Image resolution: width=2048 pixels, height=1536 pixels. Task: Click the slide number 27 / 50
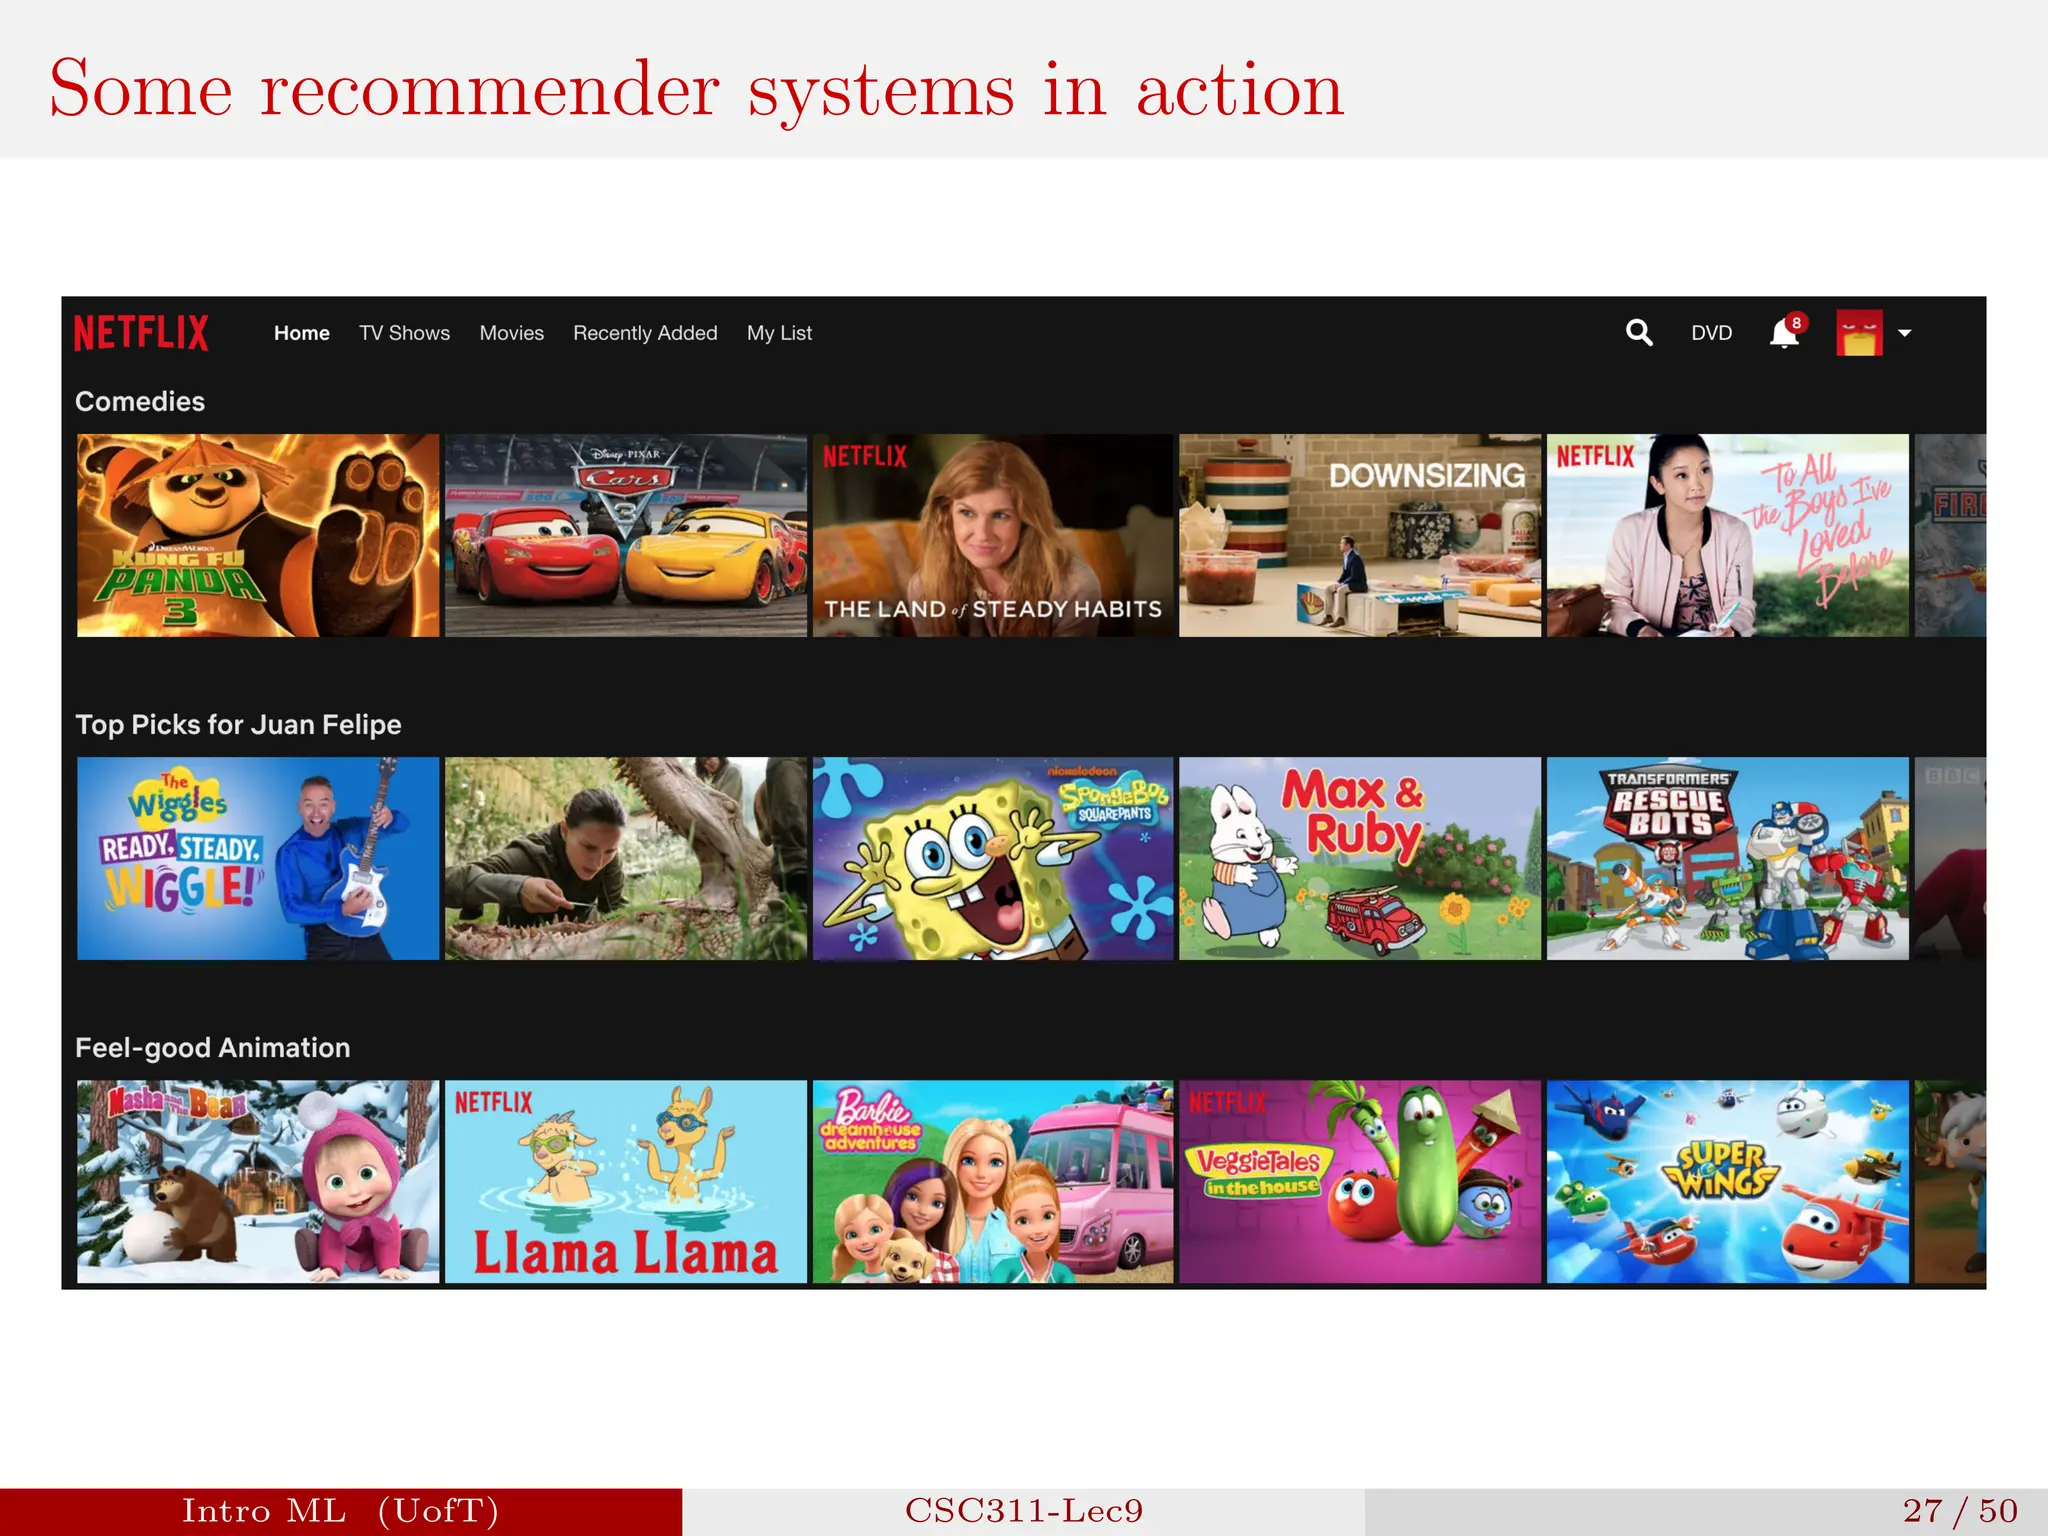click(1960, 1511)
